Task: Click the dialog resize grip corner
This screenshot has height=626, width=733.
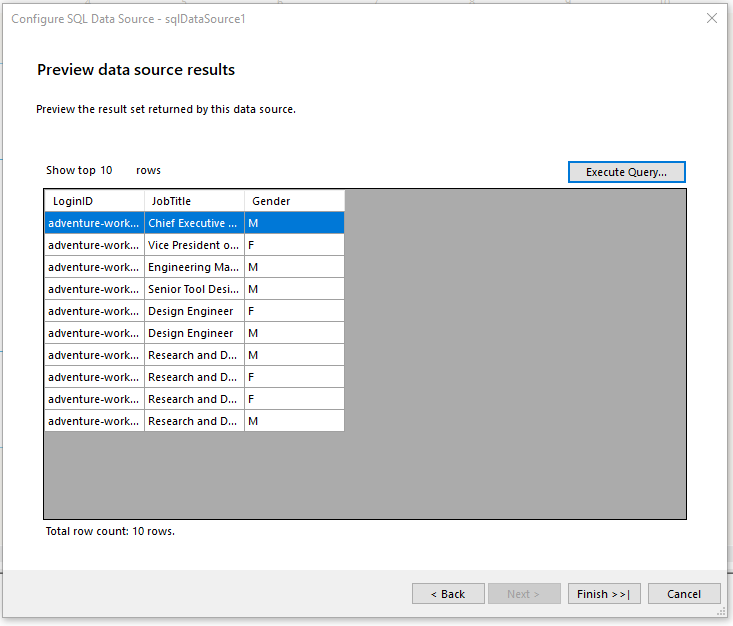Action: [x=721, y=611]
